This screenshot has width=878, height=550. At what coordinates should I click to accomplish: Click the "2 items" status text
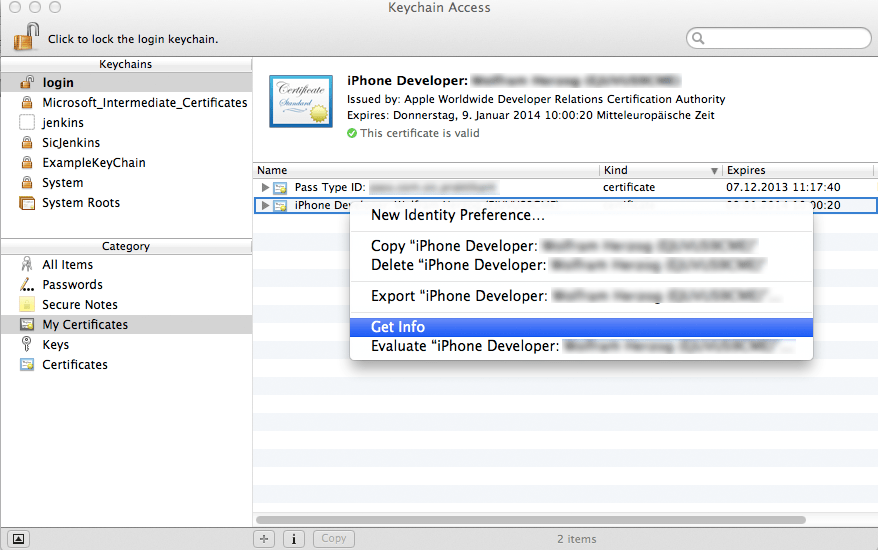[x=577, y=539]
